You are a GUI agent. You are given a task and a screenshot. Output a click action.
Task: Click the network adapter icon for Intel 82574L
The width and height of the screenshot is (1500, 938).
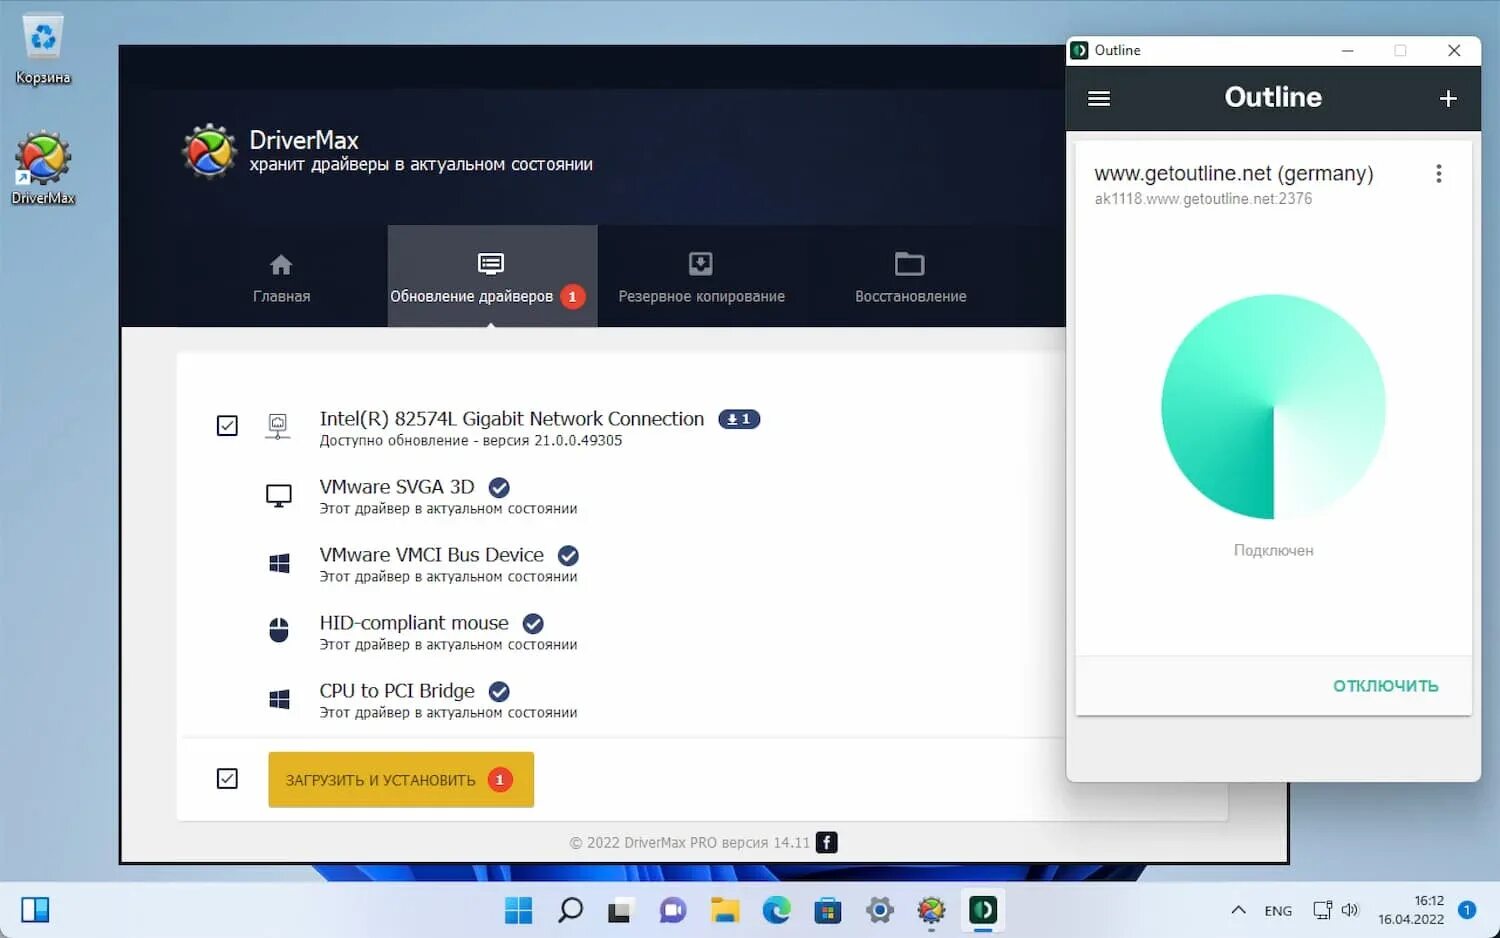(x=278, y=426)
